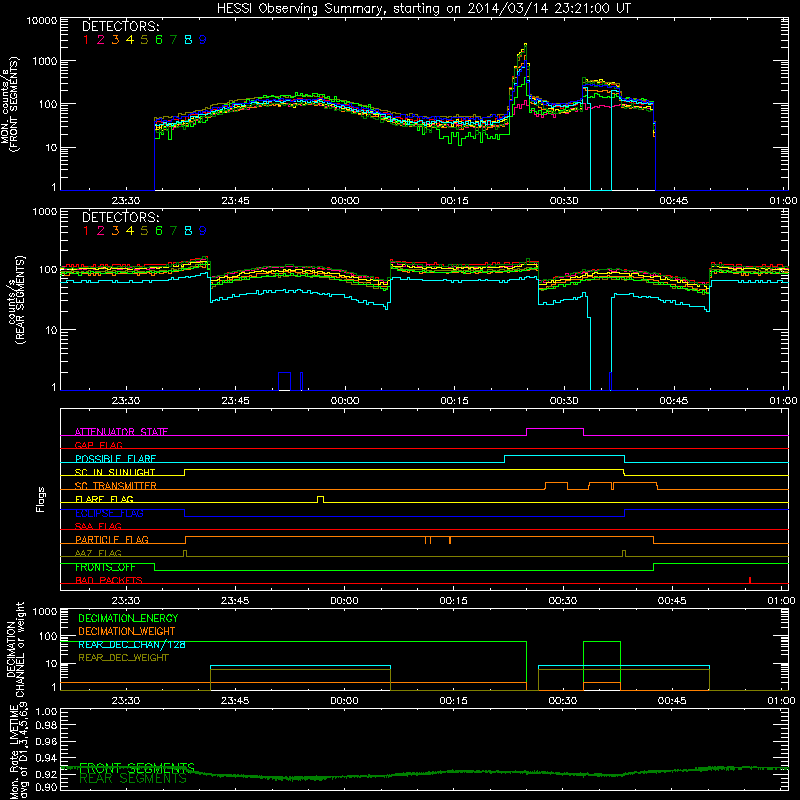Click the HESSI Observing Summary title
The width and height of the screenshot is (800, 800).
pyautogui.click(x=423, y=8)
